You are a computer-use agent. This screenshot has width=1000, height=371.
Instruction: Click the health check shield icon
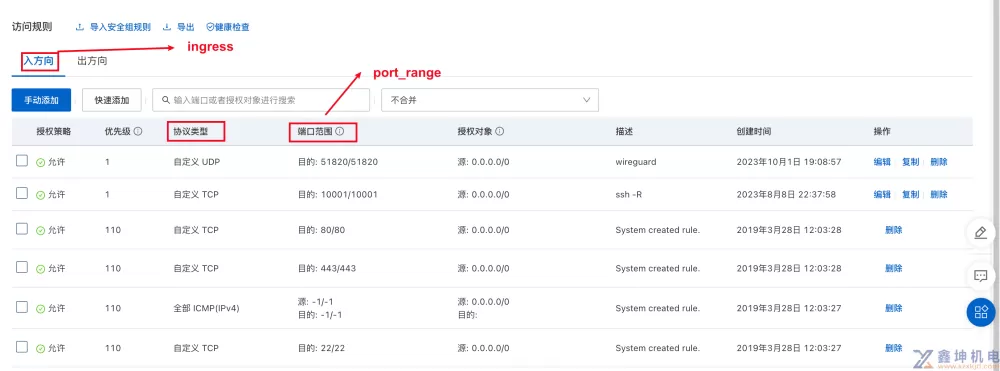[210, 27]
